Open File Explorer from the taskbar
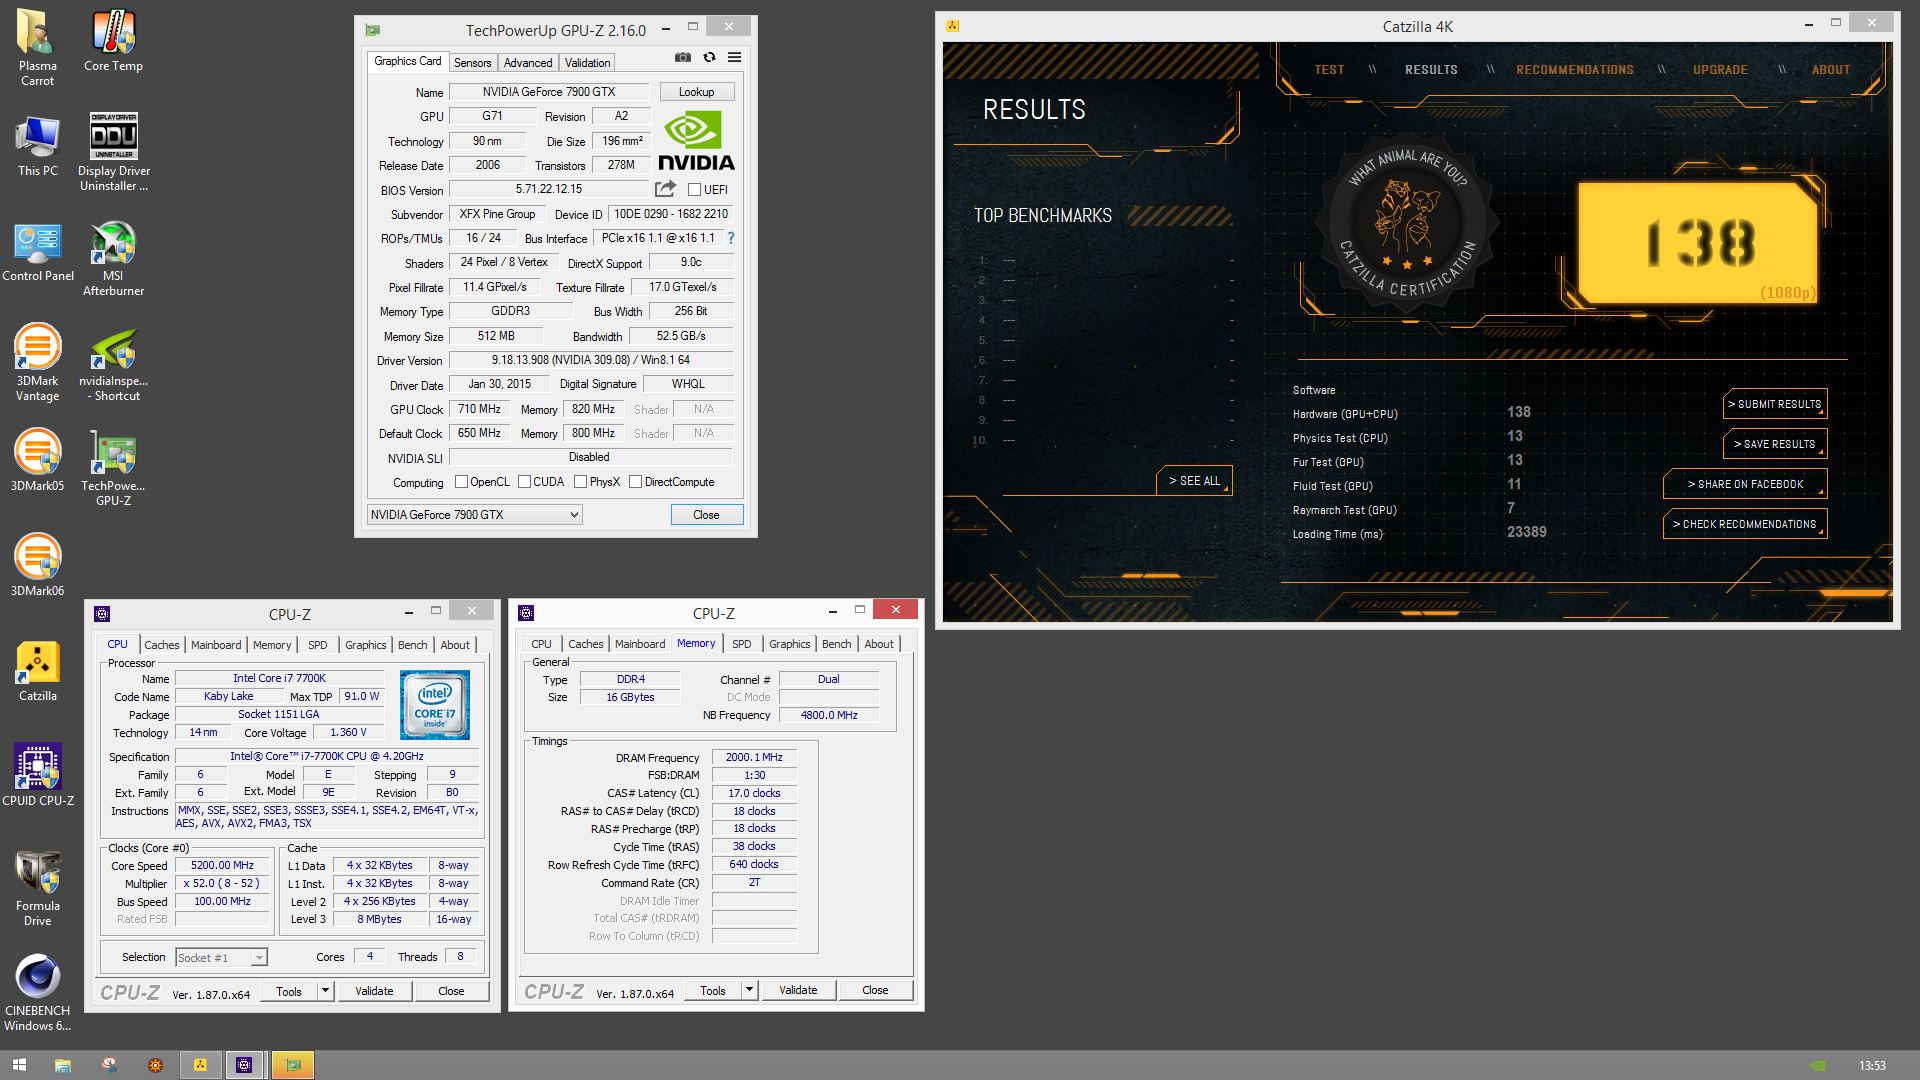Screen dimensions: 1920x1080 pos(62,1065)
